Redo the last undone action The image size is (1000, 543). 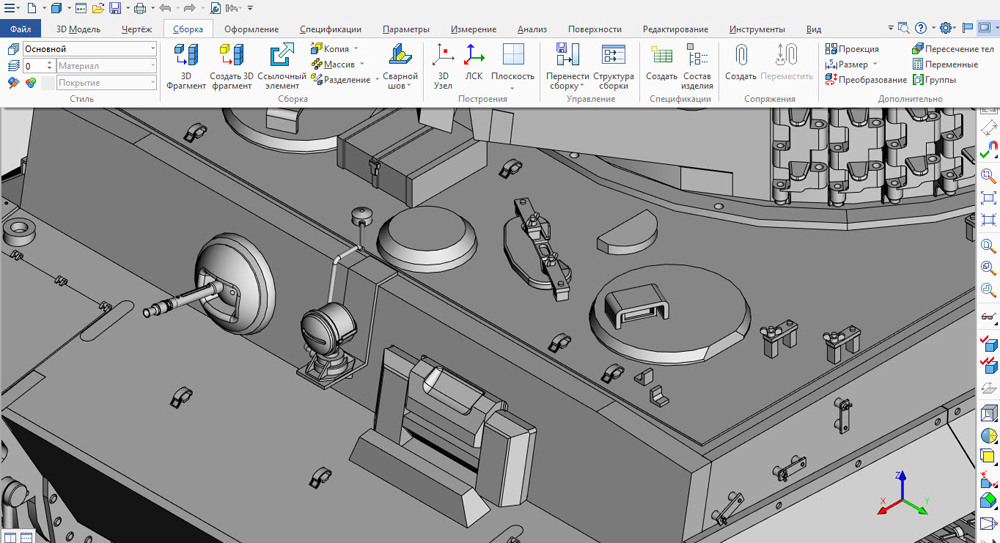click(x=189, y=8)
